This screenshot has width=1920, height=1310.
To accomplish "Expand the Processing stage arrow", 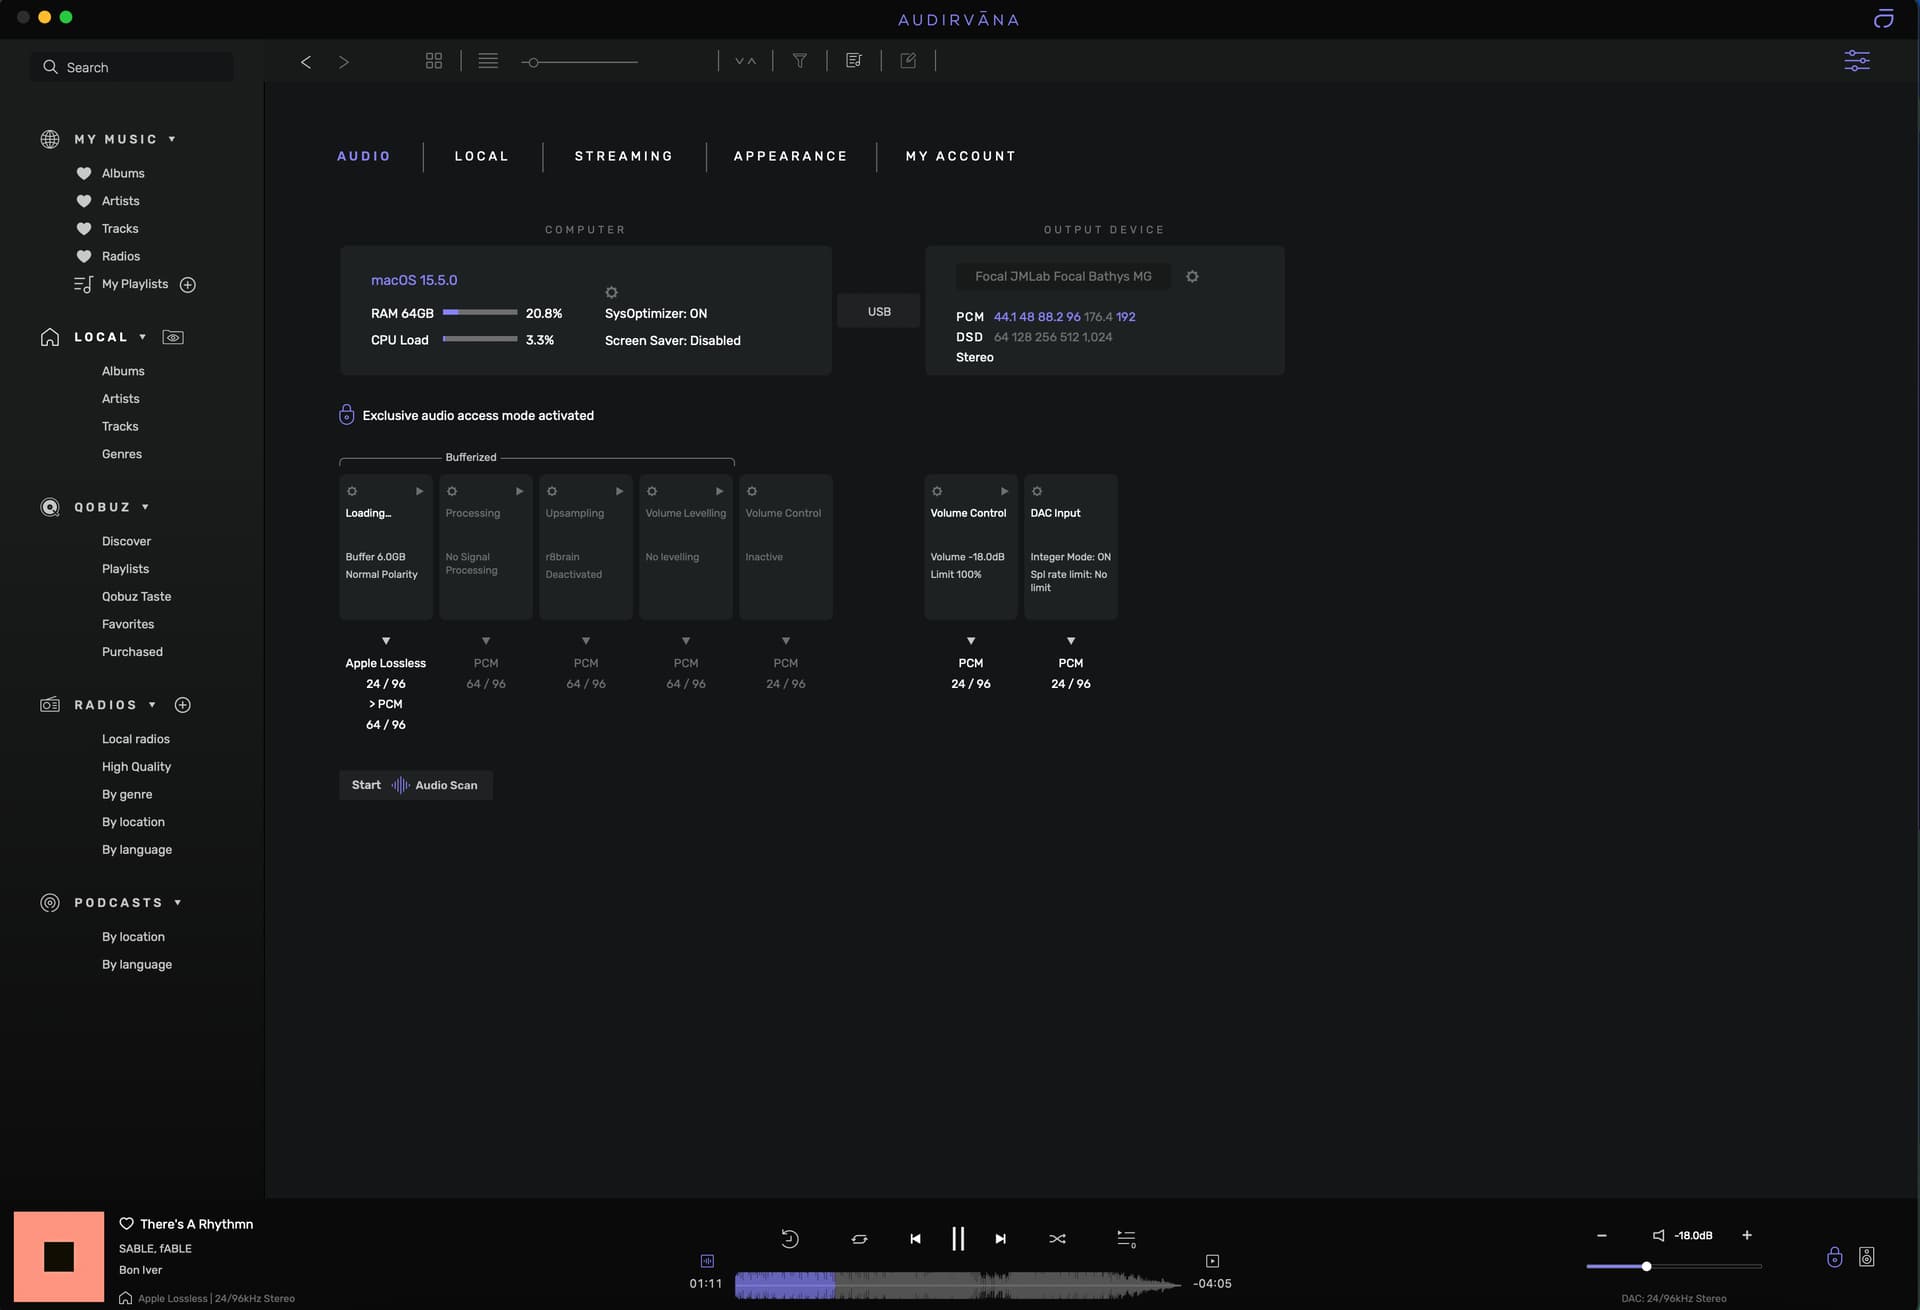I will [520, 492].
